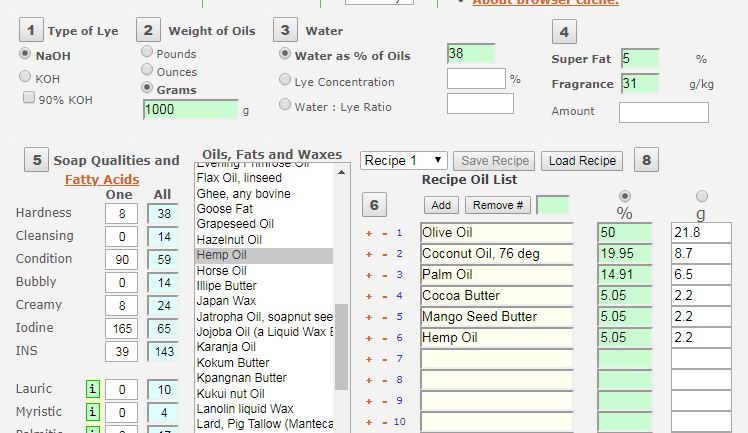The width and height of the screenshot is (748, 433).
Task: Select Jojoba Oil in the oils list
Action: (x=264, y=332)
